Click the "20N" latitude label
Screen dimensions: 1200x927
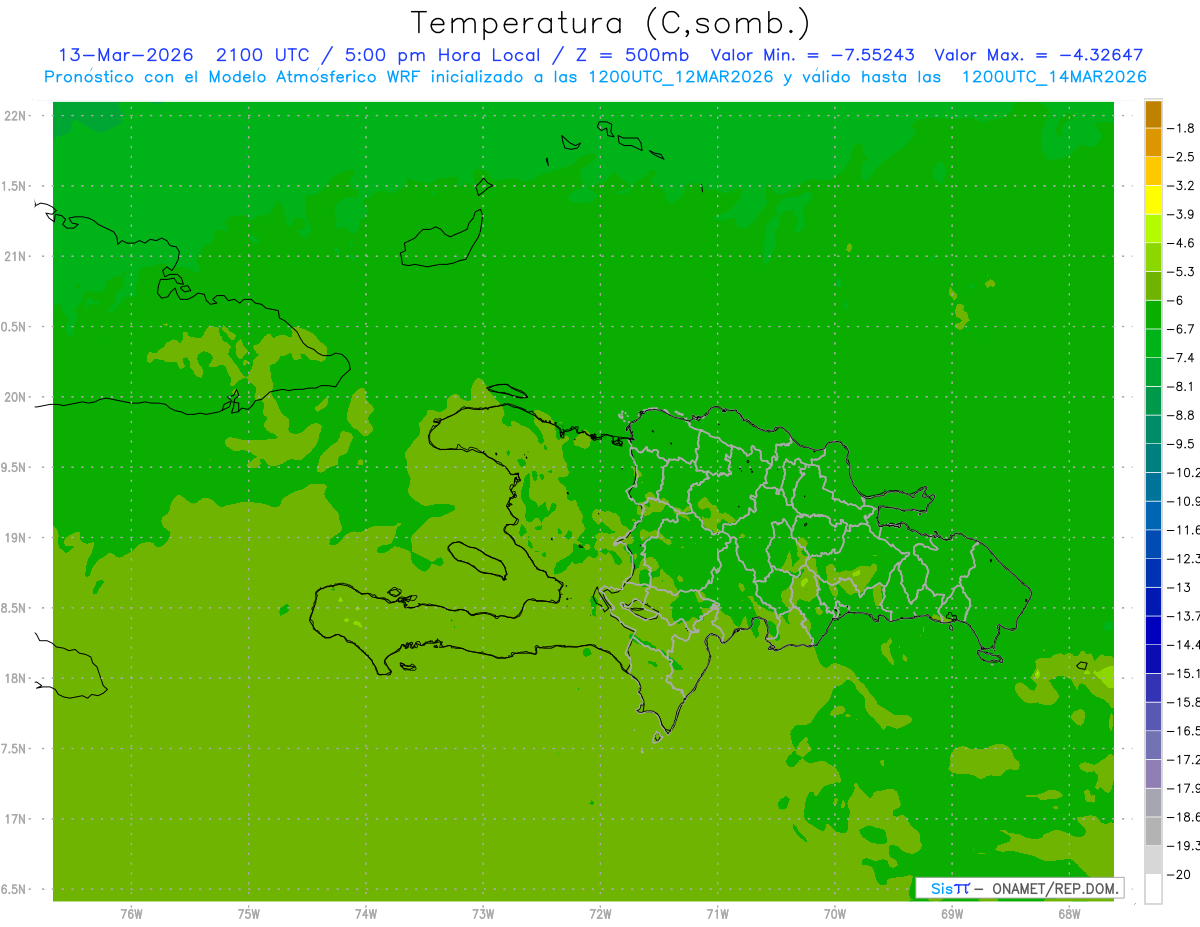[x=15, y=397]
